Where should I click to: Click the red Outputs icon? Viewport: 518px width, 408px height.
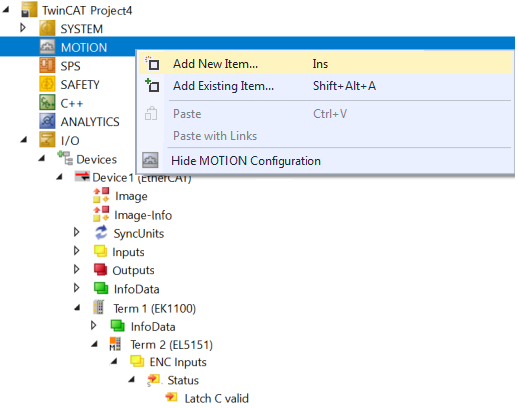click(100, 269)
